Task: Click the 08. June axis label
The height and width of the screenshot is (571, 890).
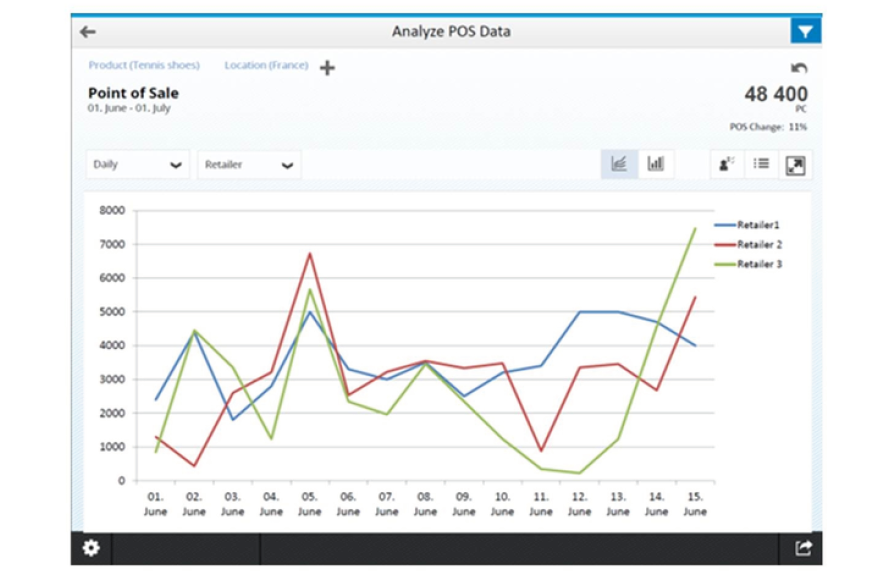Action: (x=425, y=504)
